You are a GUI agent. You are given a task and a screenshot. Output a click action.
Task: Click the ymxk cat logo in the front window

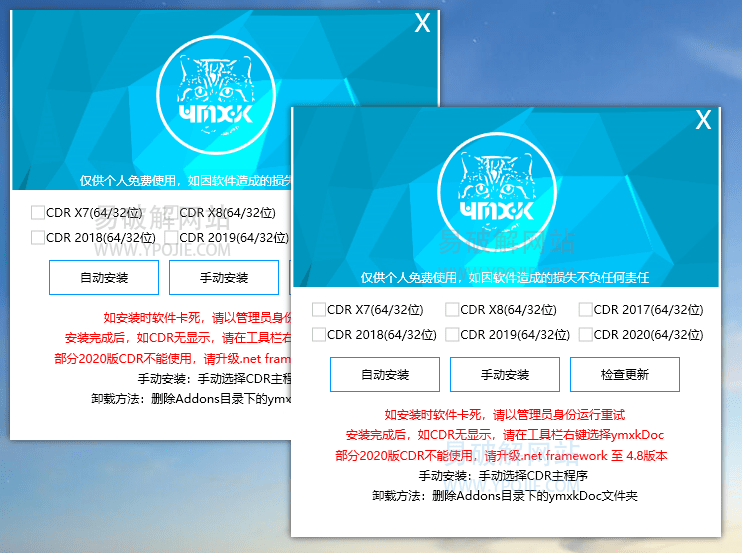tap(497, 192)
